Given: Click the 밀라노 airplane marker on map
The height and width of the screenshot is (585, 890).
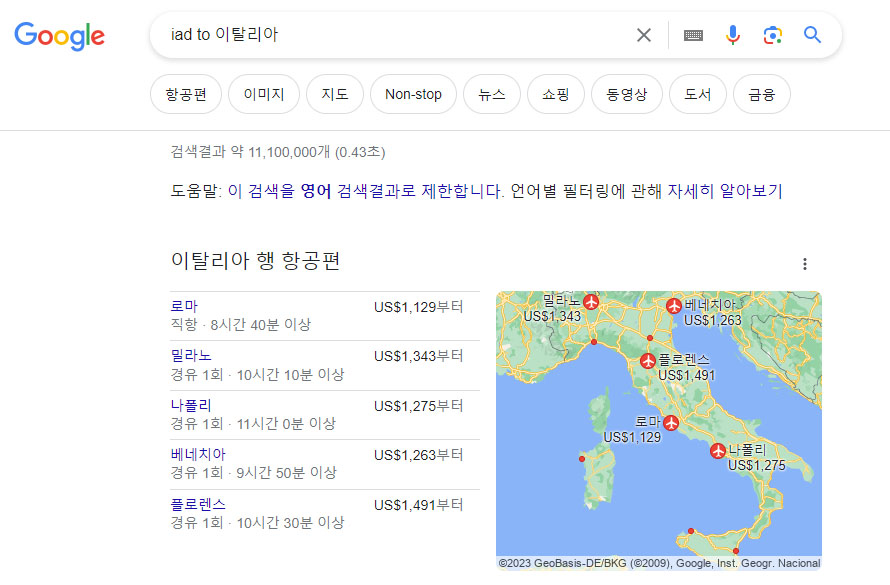Looking at the screenshot, I should [x=591, y=301].
